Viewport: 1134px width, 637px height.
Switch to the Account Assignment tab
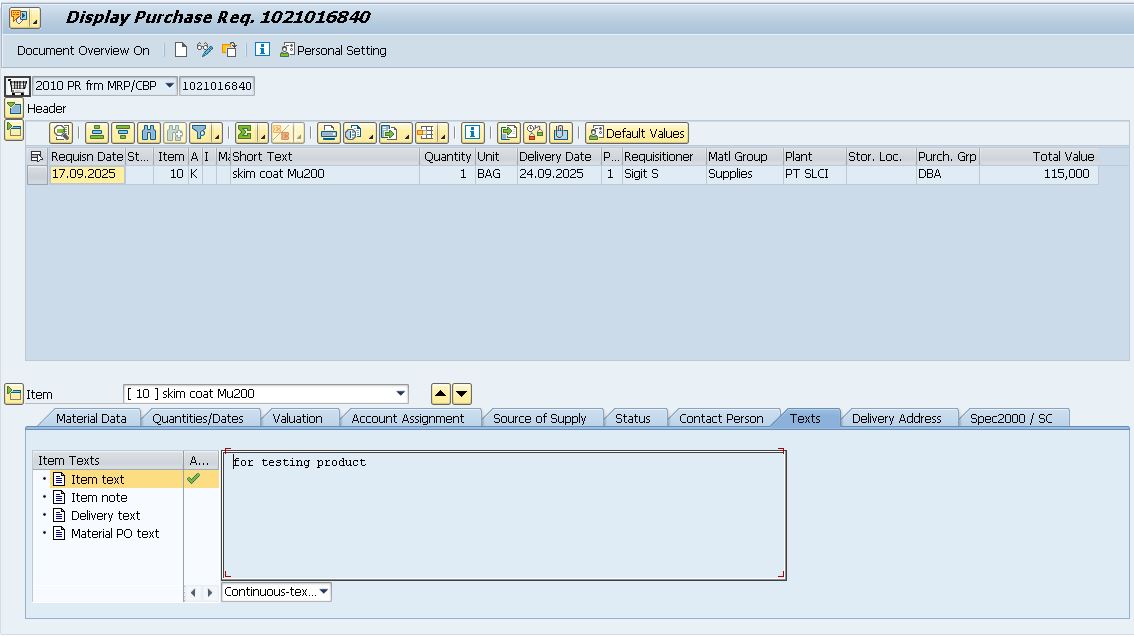pos(407,418)
